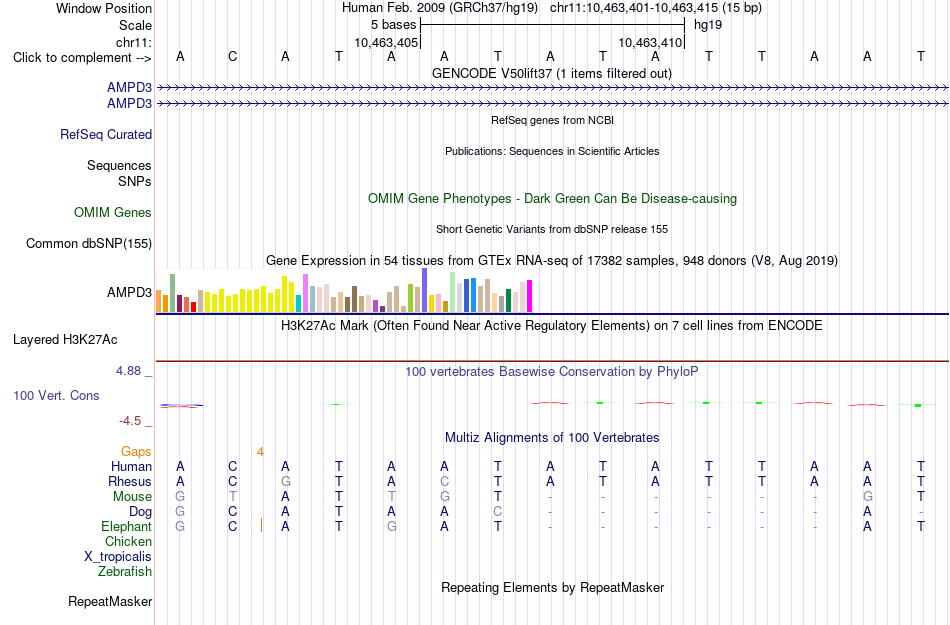The image size is (950, 625).
Task: Click the GENCODE V50lift37 track title
Action: [551, 74]
